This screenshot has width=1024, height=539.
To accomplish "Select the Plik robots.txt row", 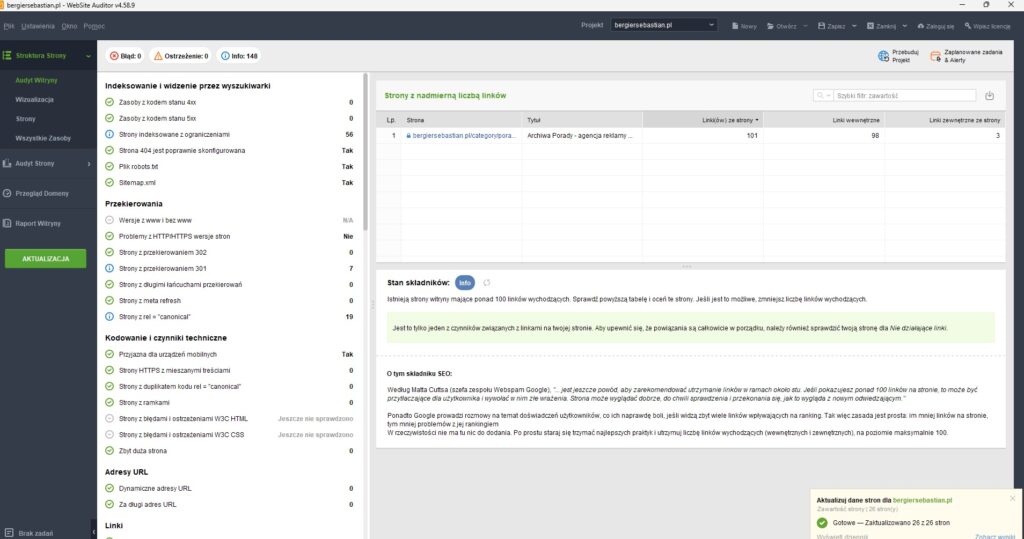I will 229,167.
